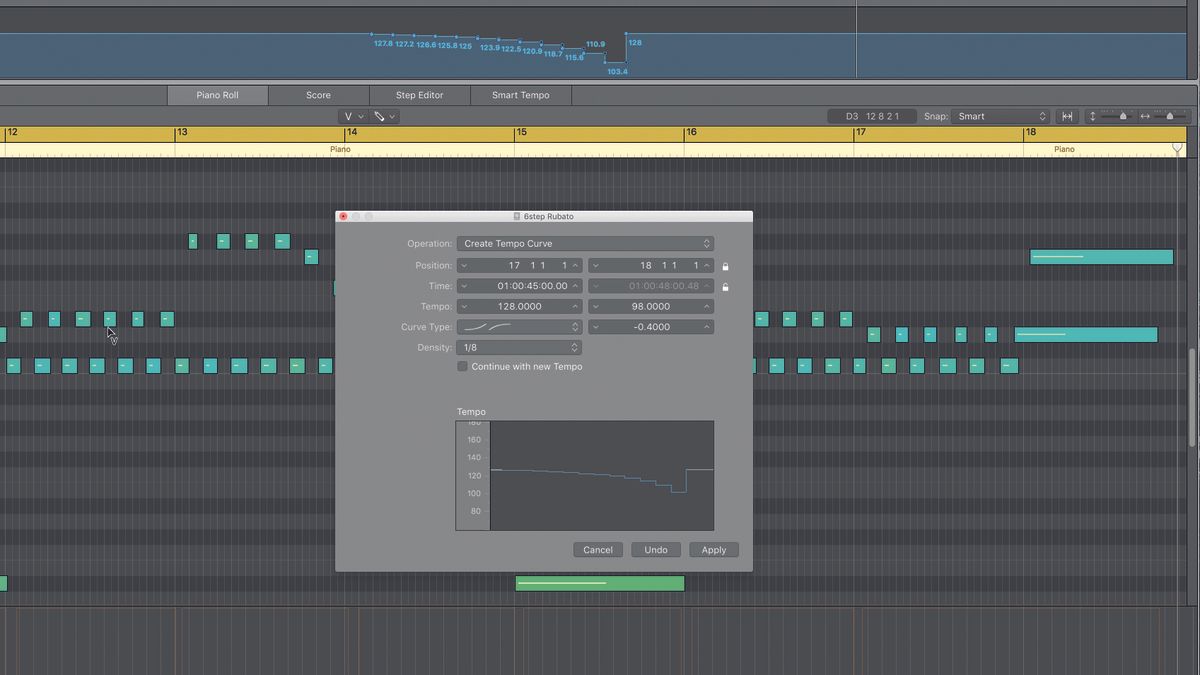
Task: Click the lock icon beside the Position fields
Action: 724,265
